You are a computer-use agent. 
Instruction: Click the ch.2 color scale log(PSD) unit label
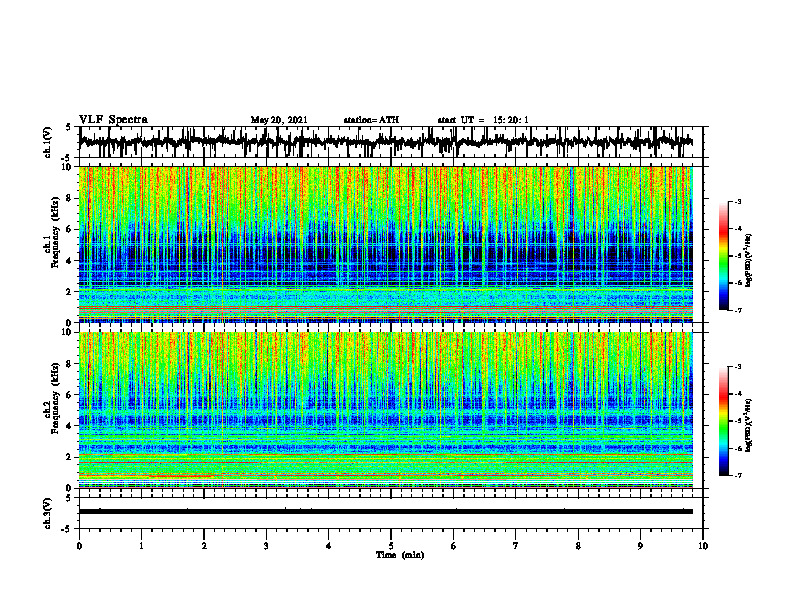[749, 425]
